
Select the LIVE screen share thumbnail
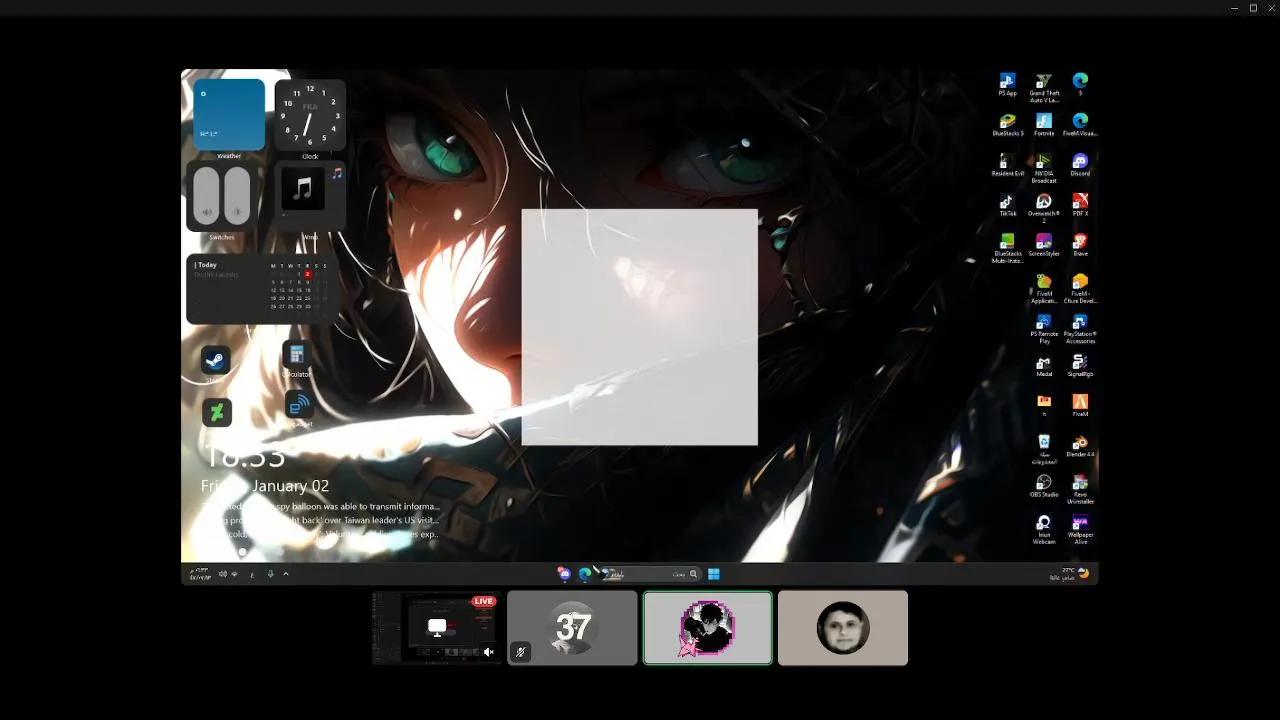436,628
